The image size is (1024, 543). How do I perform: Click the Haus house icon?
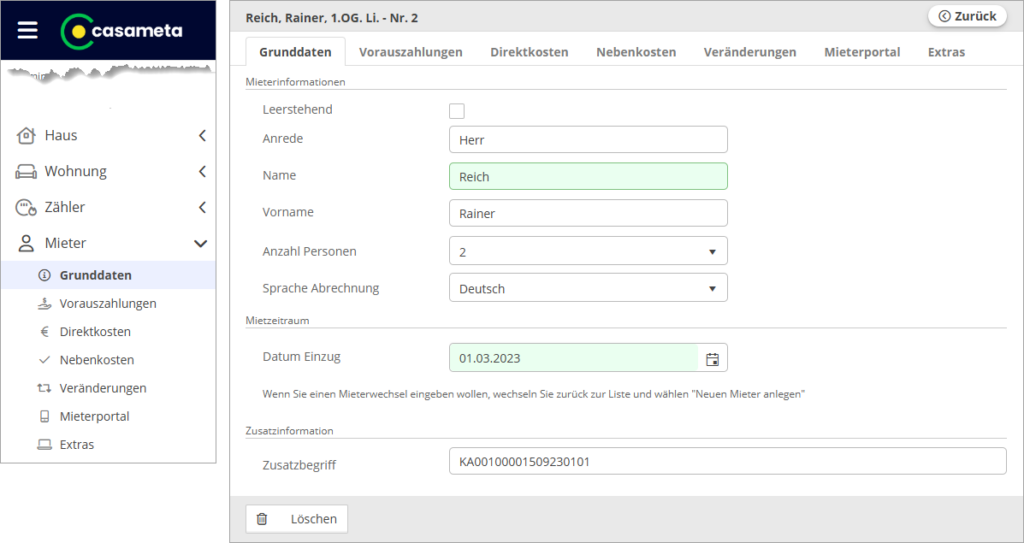point(25,135)
